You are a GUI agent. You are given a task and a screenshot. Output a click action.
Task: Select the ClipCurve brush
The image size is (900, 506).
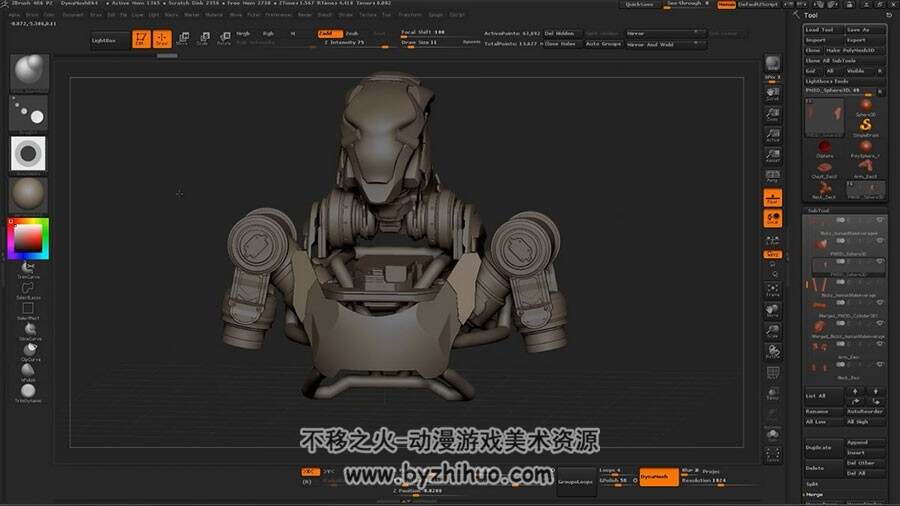pos(30,351)
